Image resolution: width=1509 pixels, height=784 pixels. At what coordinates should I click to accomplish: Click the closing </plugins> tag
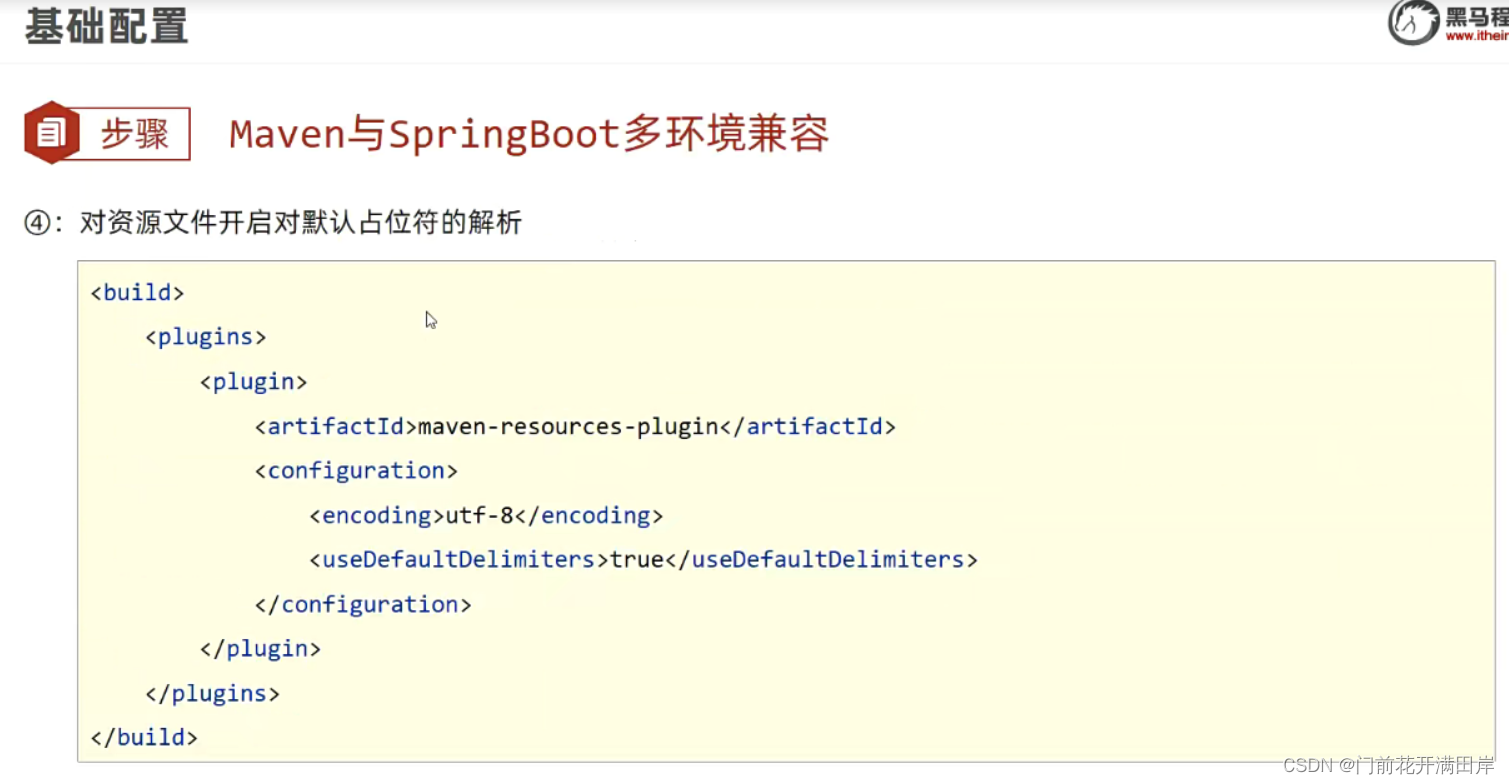pyautogui.click(x=213, y=693)
